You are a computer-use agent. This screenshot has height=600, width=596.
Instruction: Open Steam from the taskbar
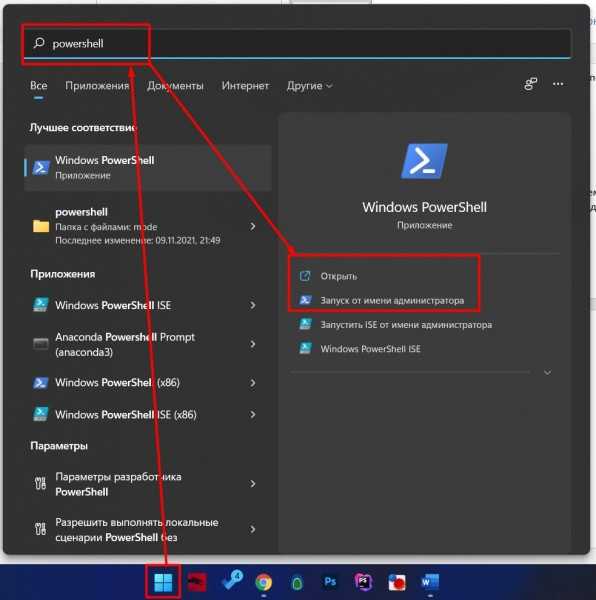(x=231, y=581)
